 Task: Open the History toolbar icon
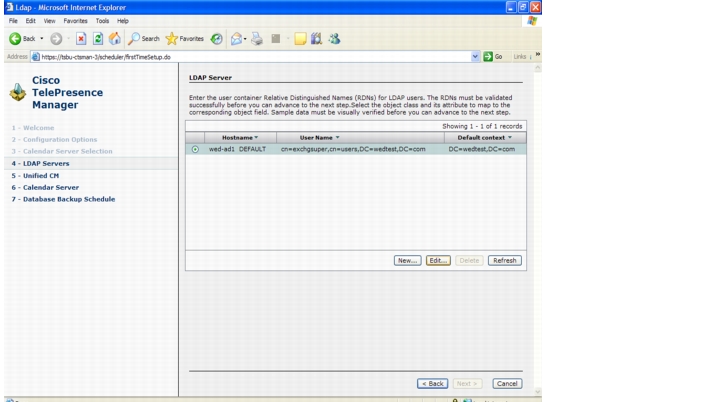(x=217, y=39)
